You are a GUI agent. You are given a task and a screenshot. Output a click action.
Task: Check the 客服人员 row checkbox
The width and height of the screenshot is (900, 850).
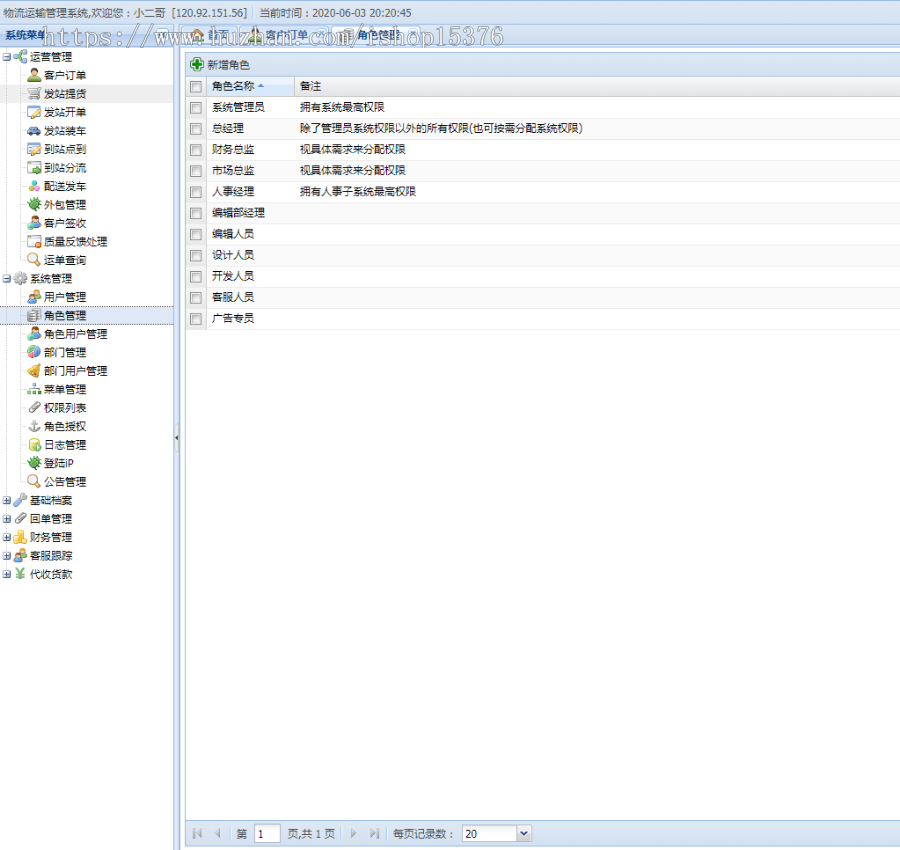coord(196,298)
